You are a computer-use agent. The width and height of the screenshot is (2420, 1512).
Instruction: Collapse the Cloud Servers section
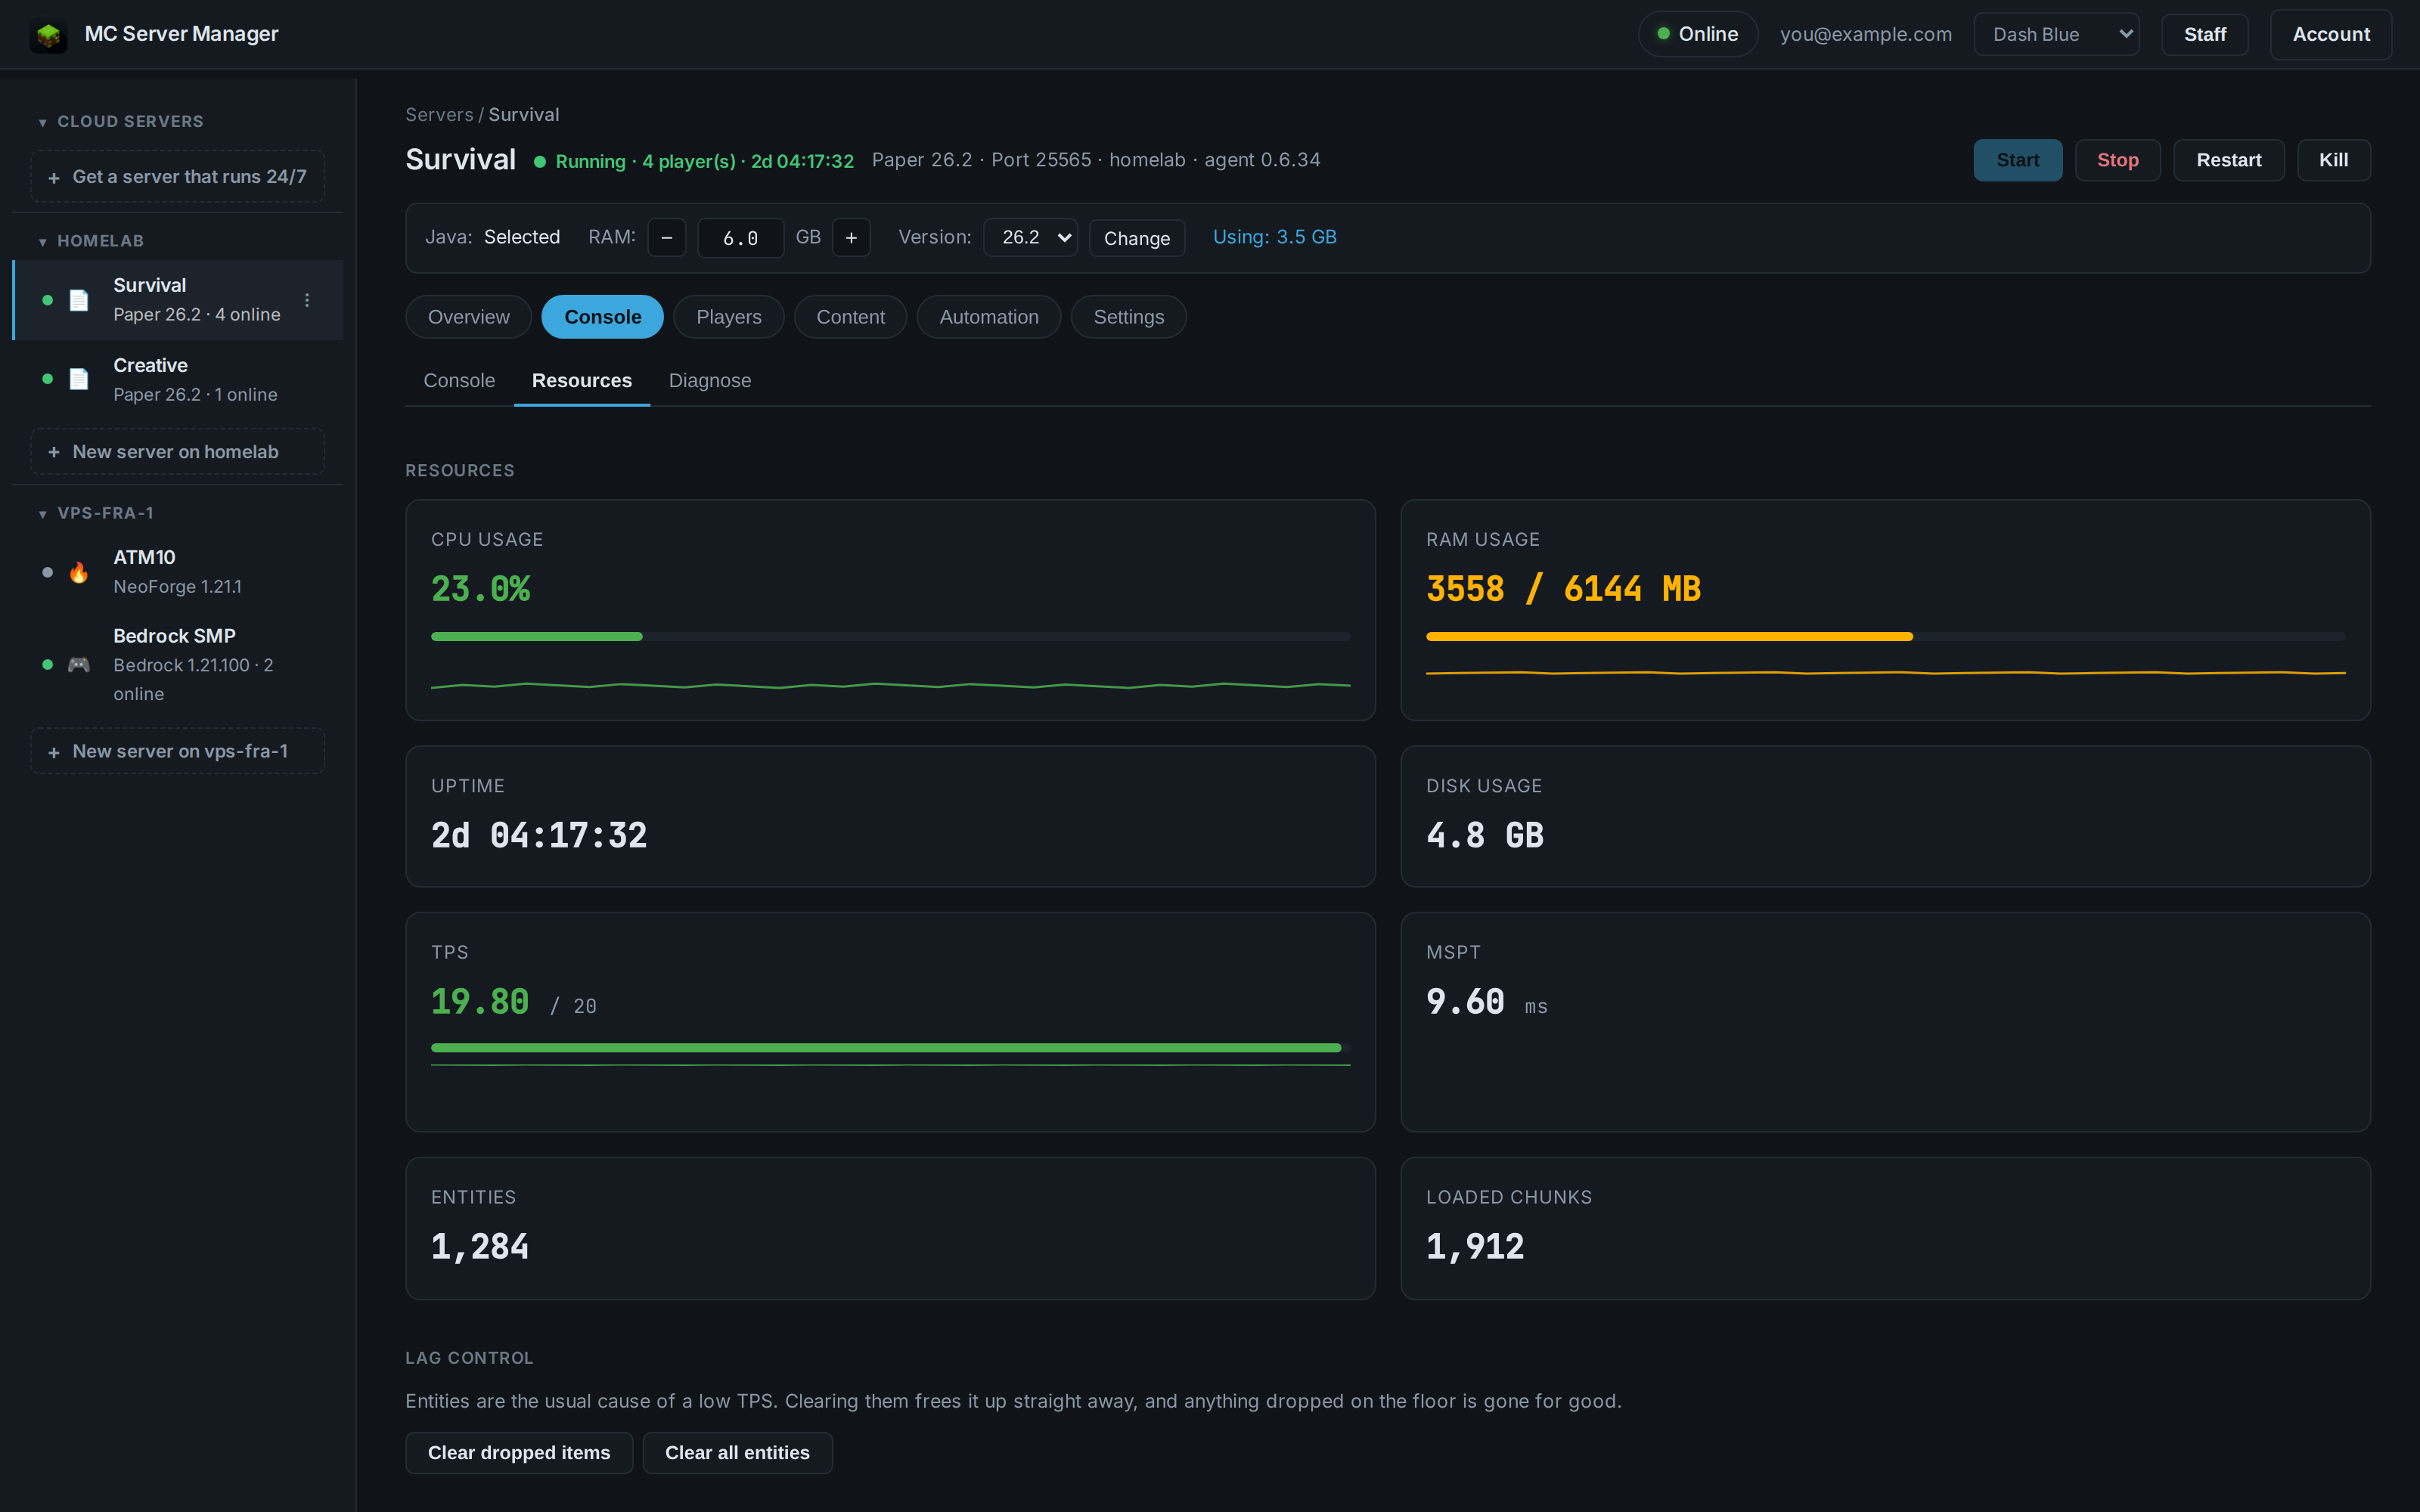coord(120,121)
